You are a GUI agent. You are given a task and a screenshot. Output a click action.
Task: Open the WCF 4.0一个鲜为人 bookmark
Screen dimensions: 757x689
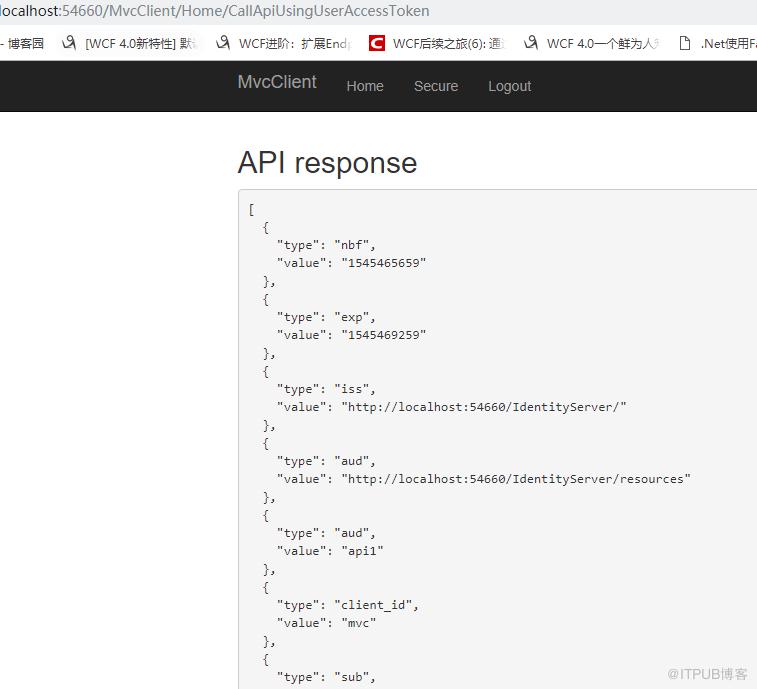tap(603, 43)
